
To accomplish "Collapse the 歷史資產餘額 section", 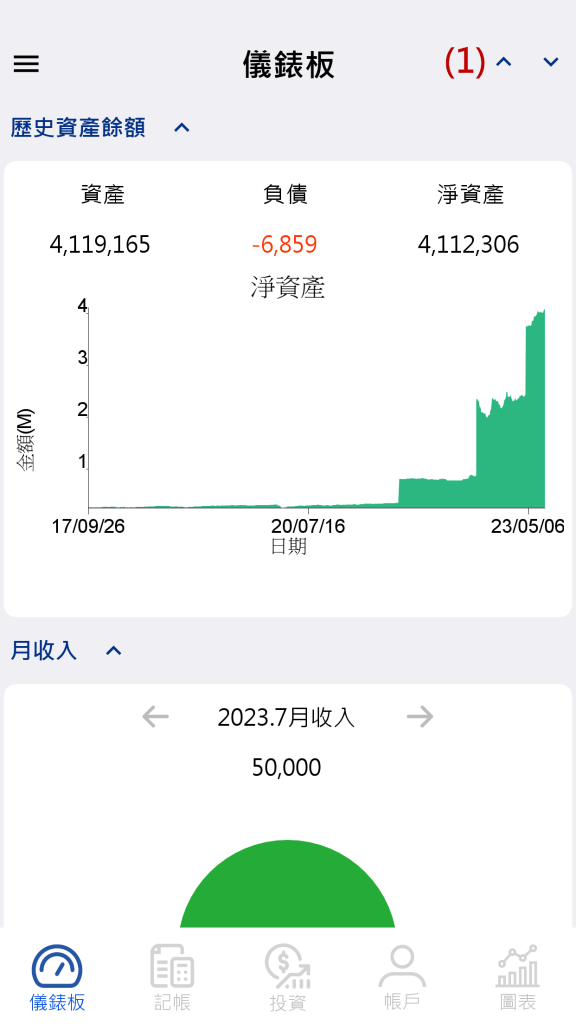I will (182, 127).
